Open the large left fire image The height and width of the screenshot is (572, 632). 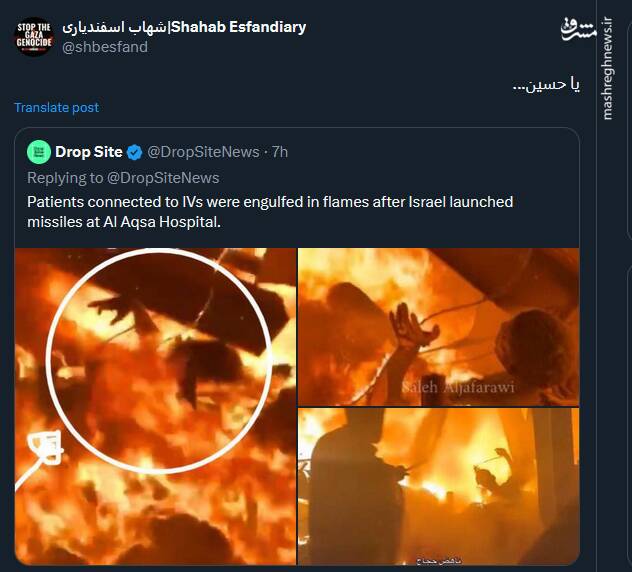click(155, 406)
